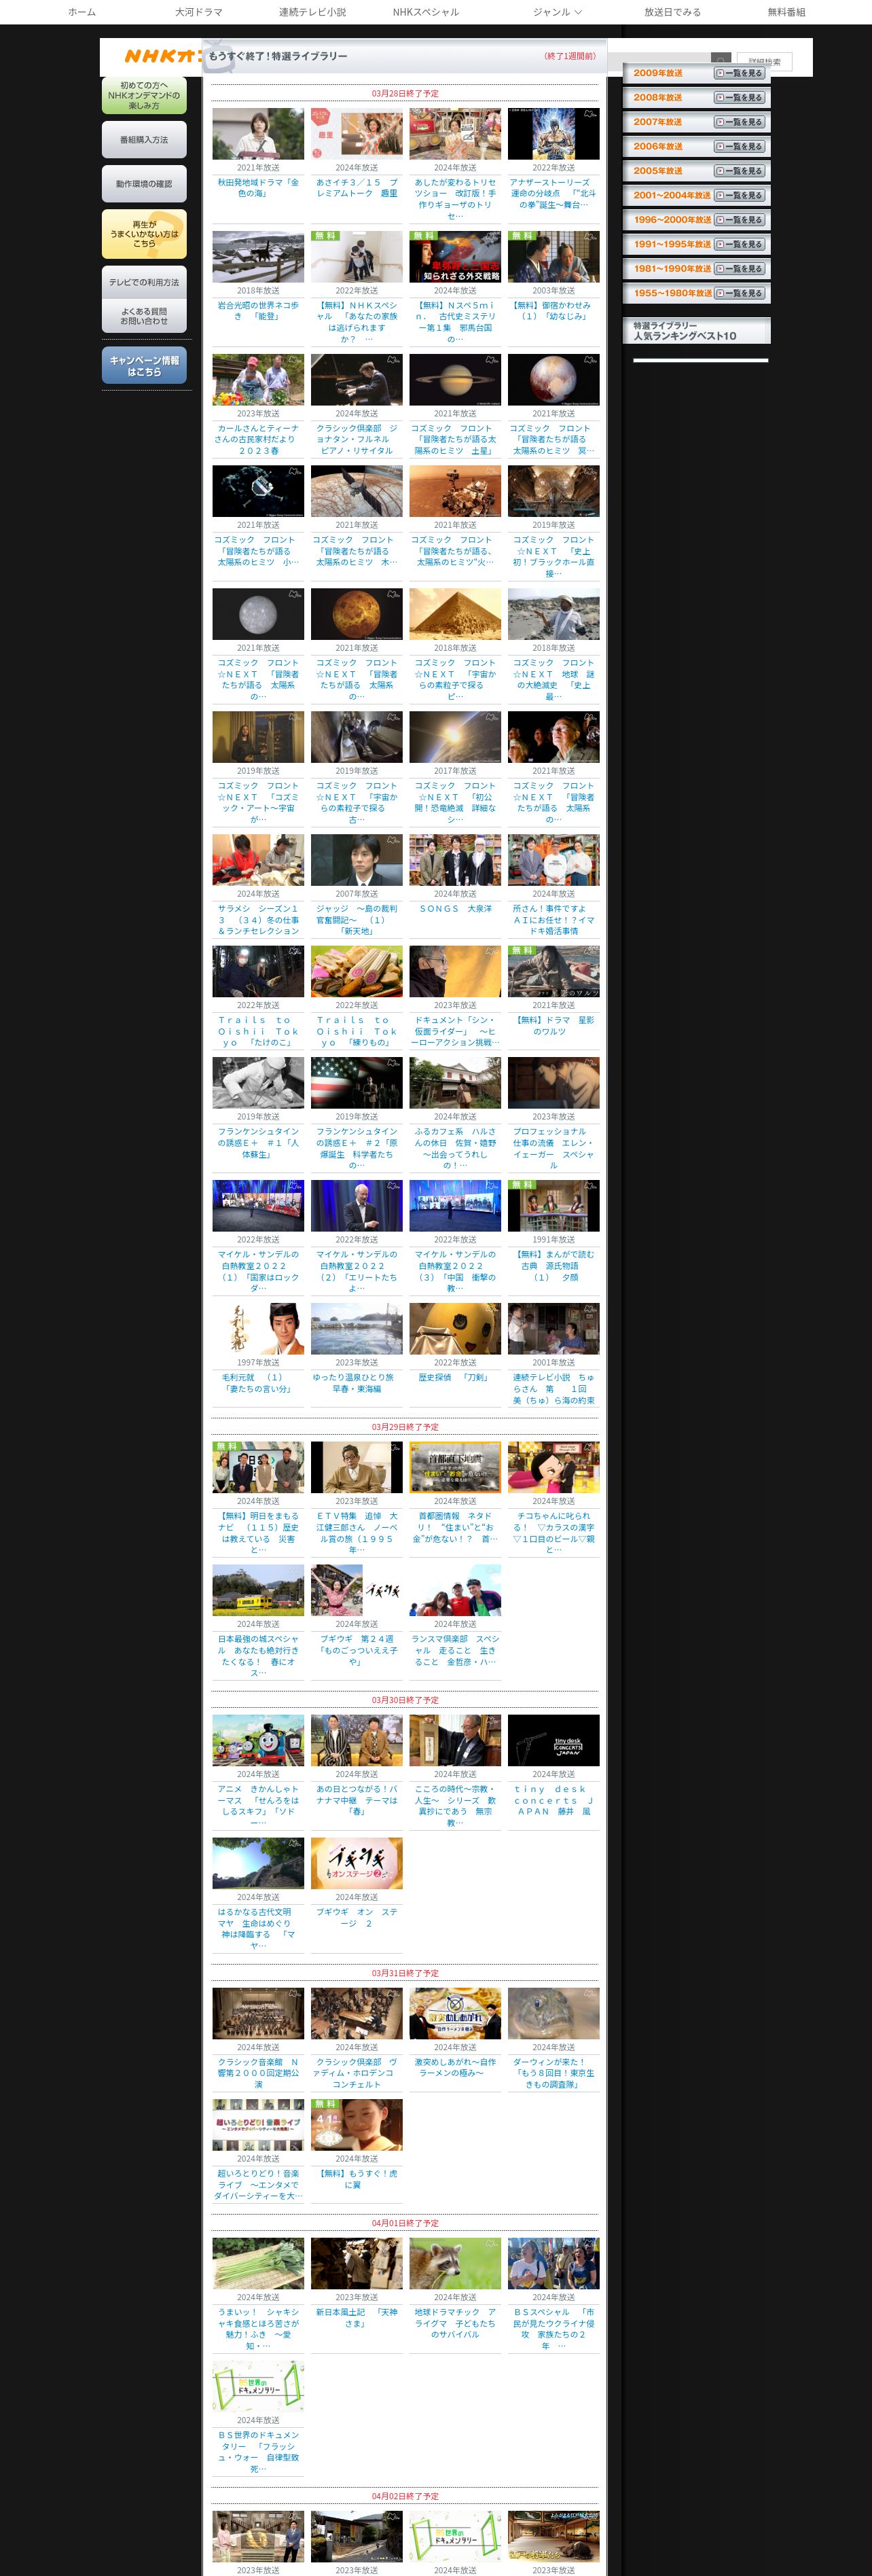Click the 所さん!事件ですよ title link
Screen dimensions: 872x2576
click(x=554, y=920)
